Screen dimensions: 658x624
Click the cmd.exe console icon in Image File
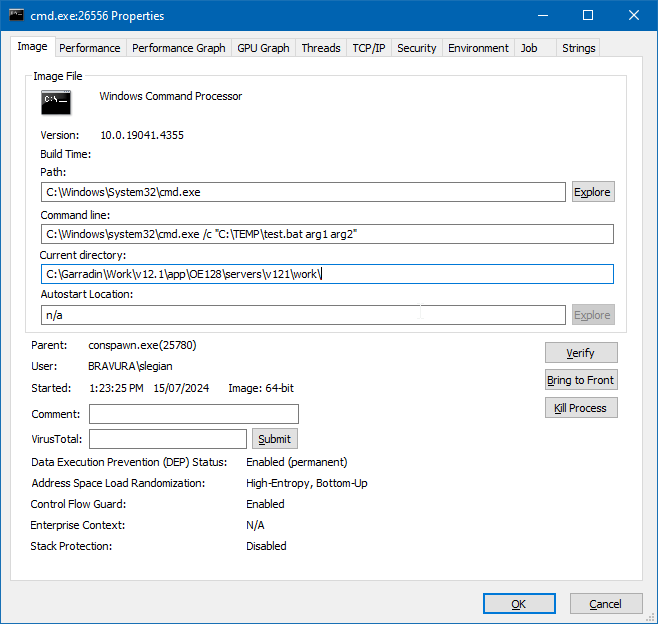56,102
